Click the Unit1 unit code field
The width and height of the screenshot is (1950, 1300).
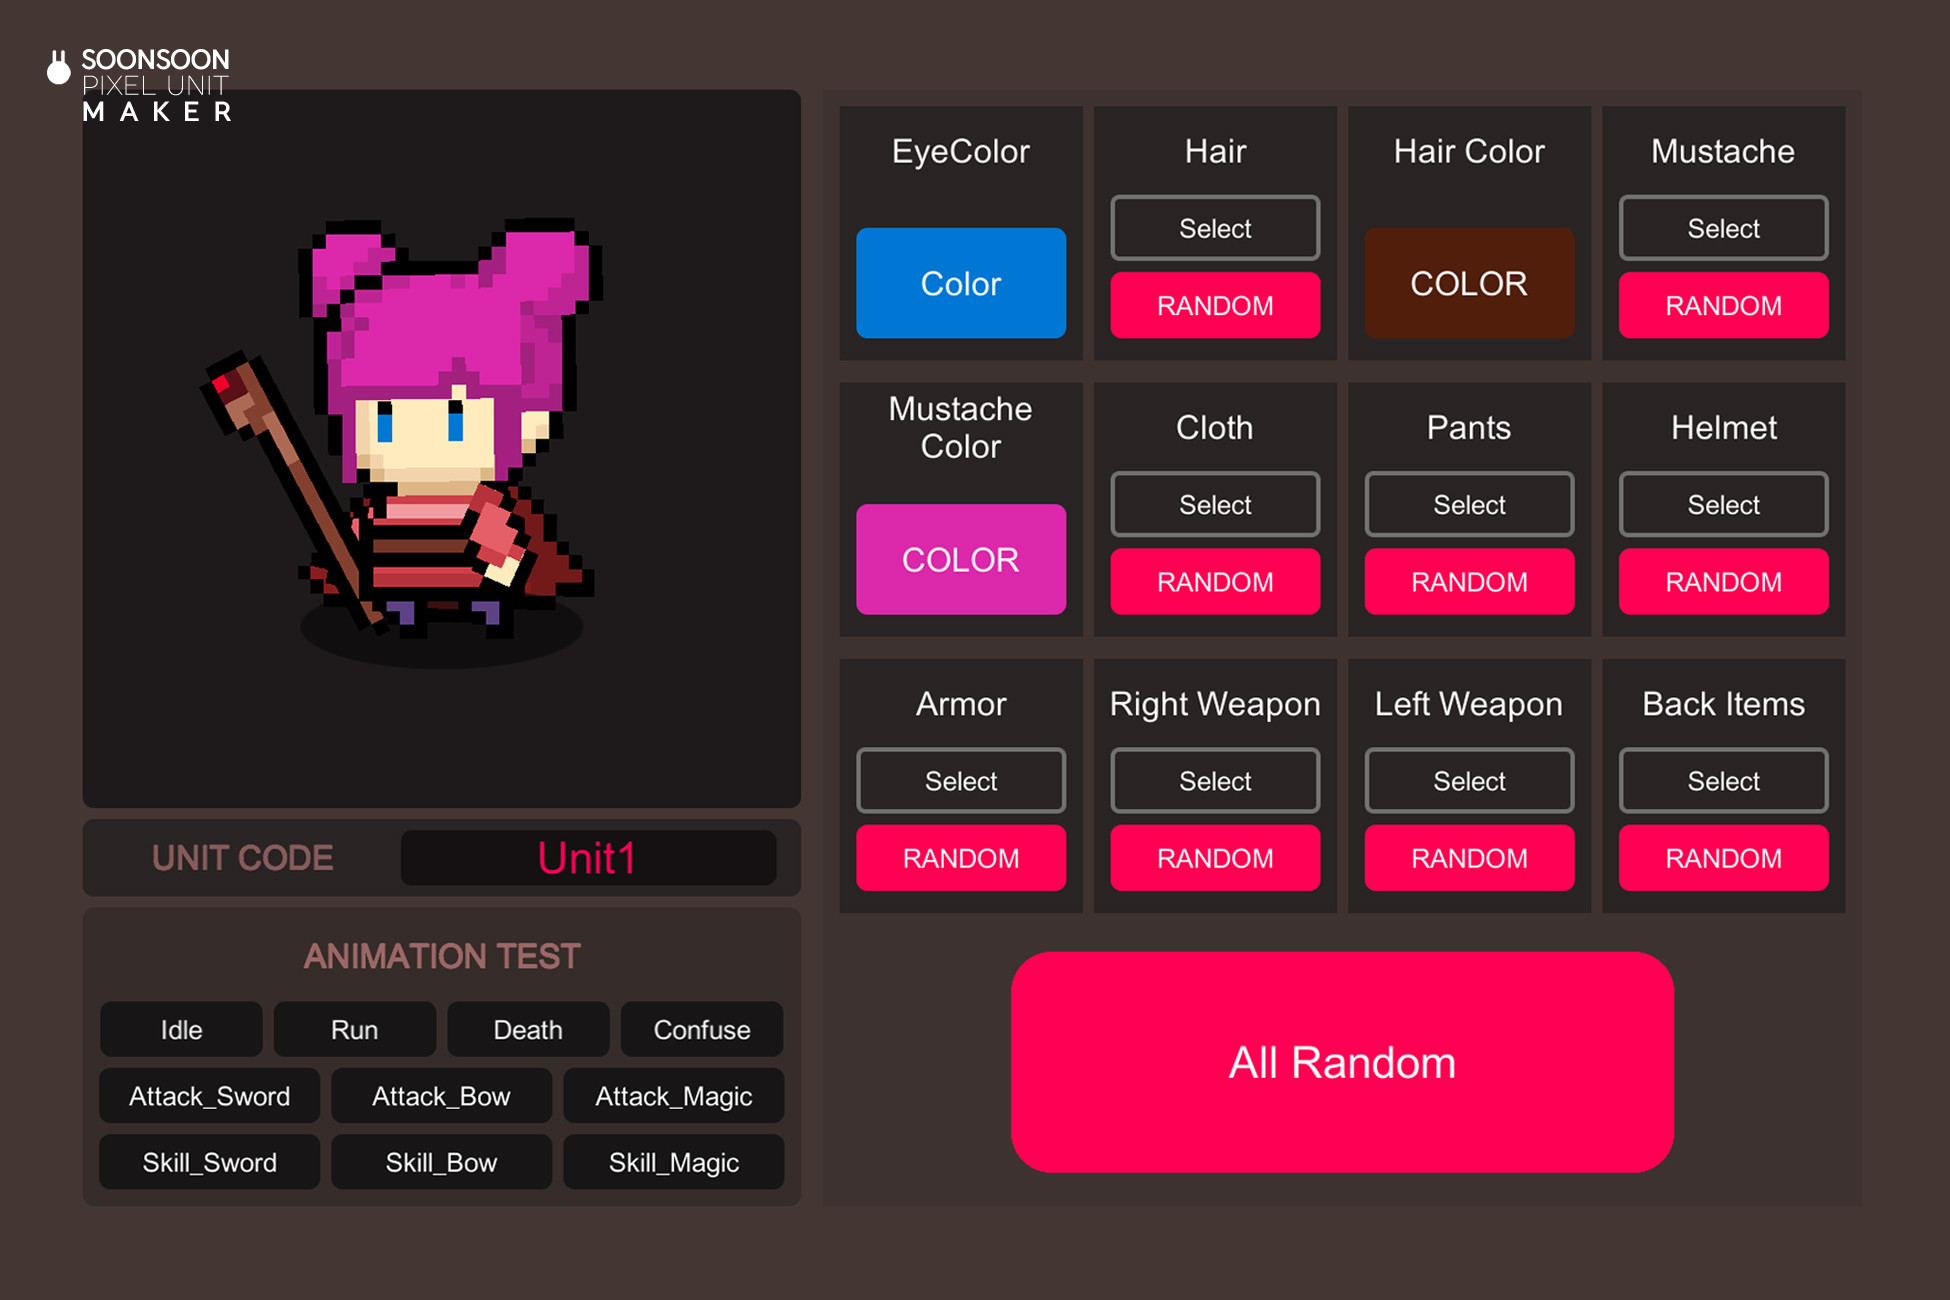[x=588, y=857]
